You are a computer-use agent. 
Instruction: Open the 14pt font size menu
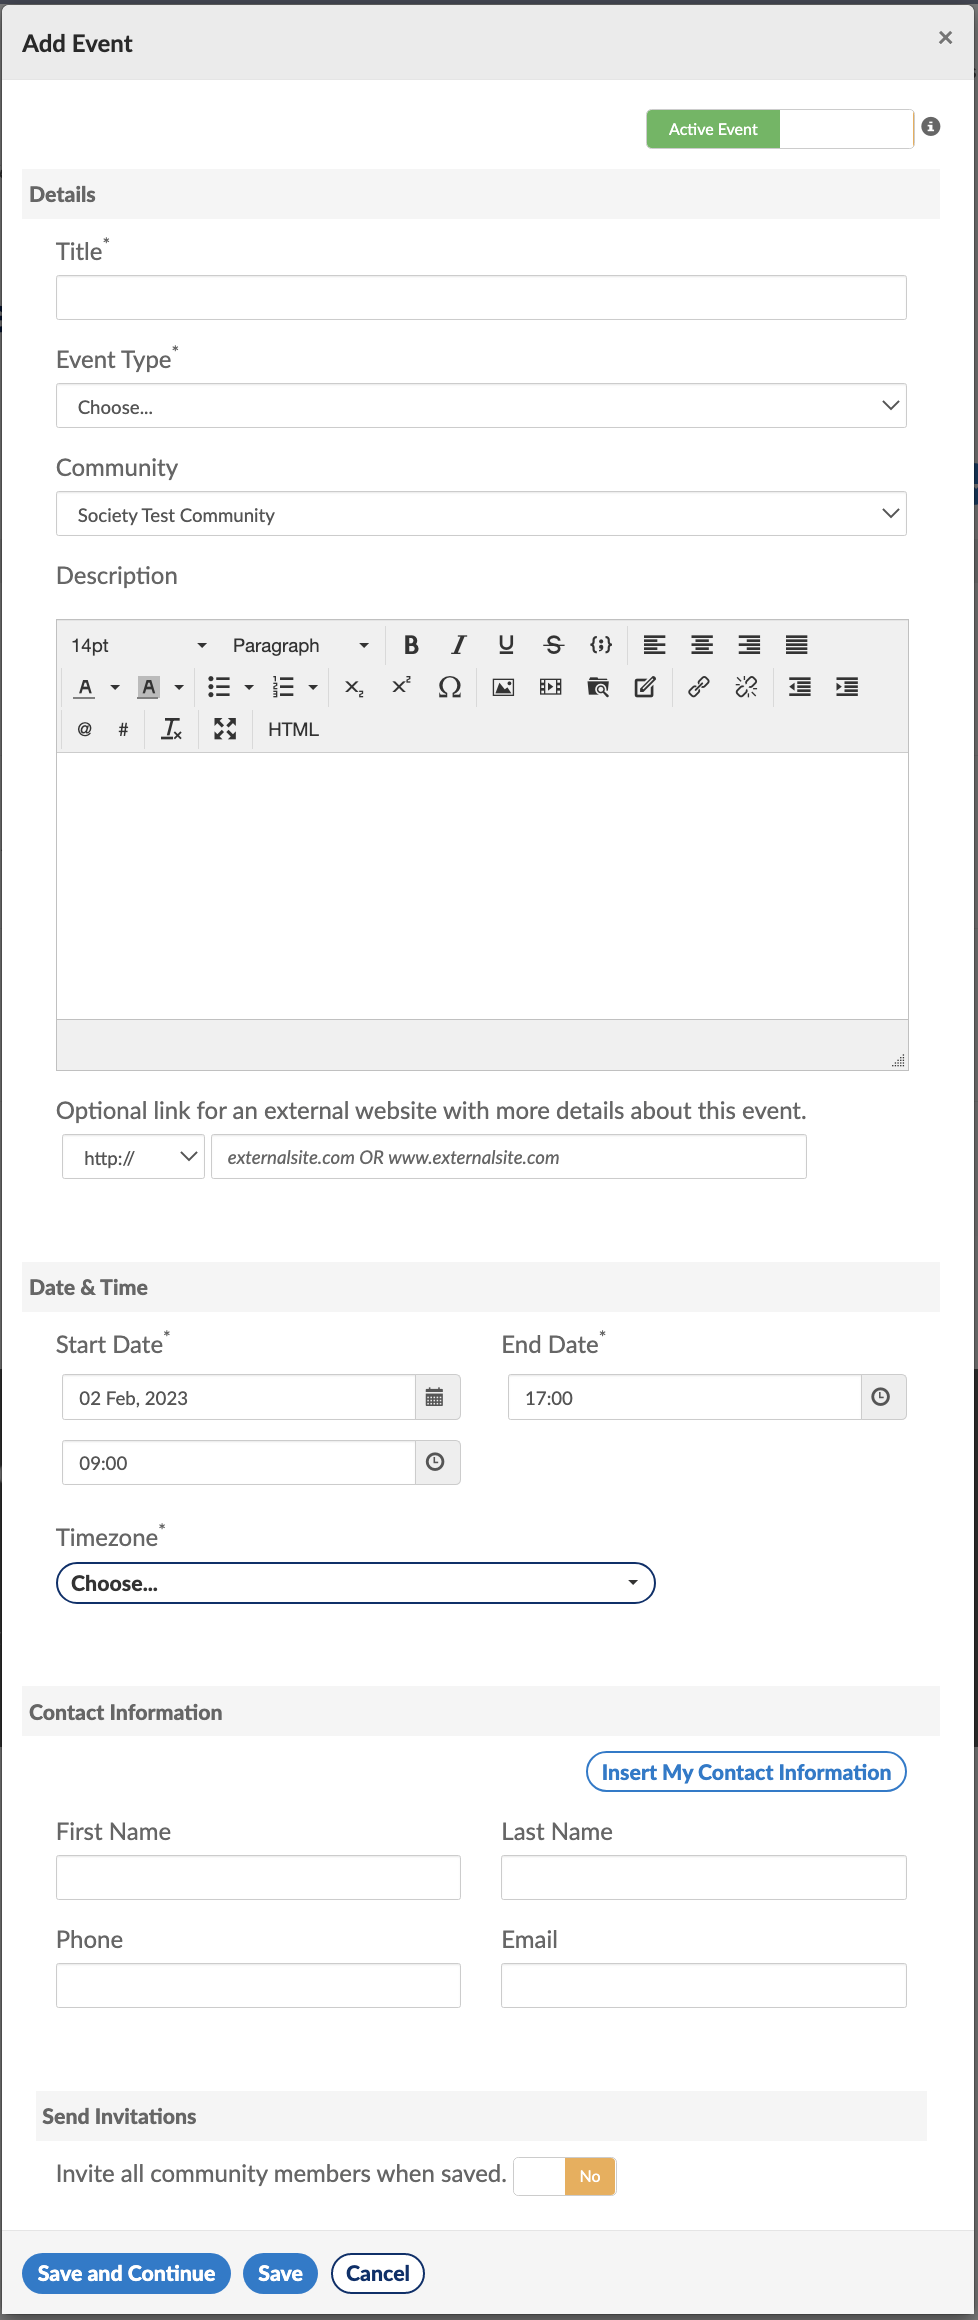(138, 645)
